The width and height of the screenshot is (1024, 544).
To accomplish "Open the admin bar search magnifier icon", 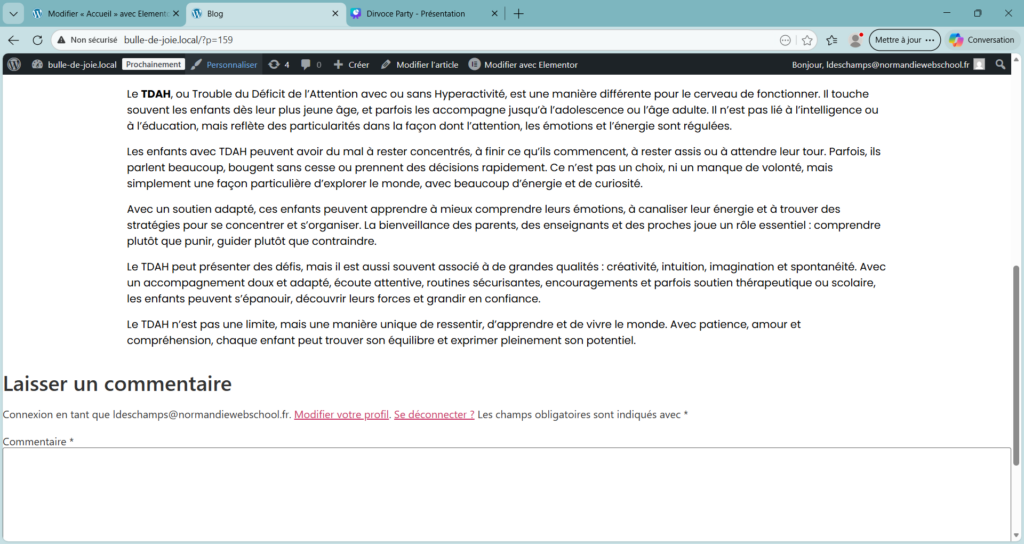I will [1000, 64].
